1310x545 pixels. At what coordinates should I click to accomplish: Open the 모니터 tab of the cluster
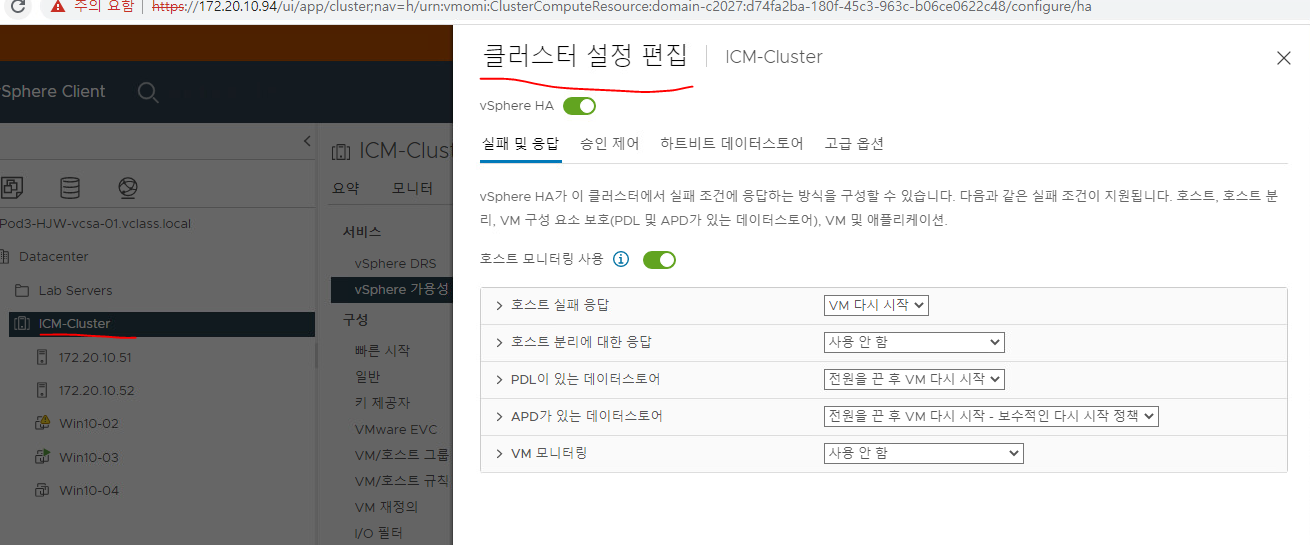pos(412,188)
